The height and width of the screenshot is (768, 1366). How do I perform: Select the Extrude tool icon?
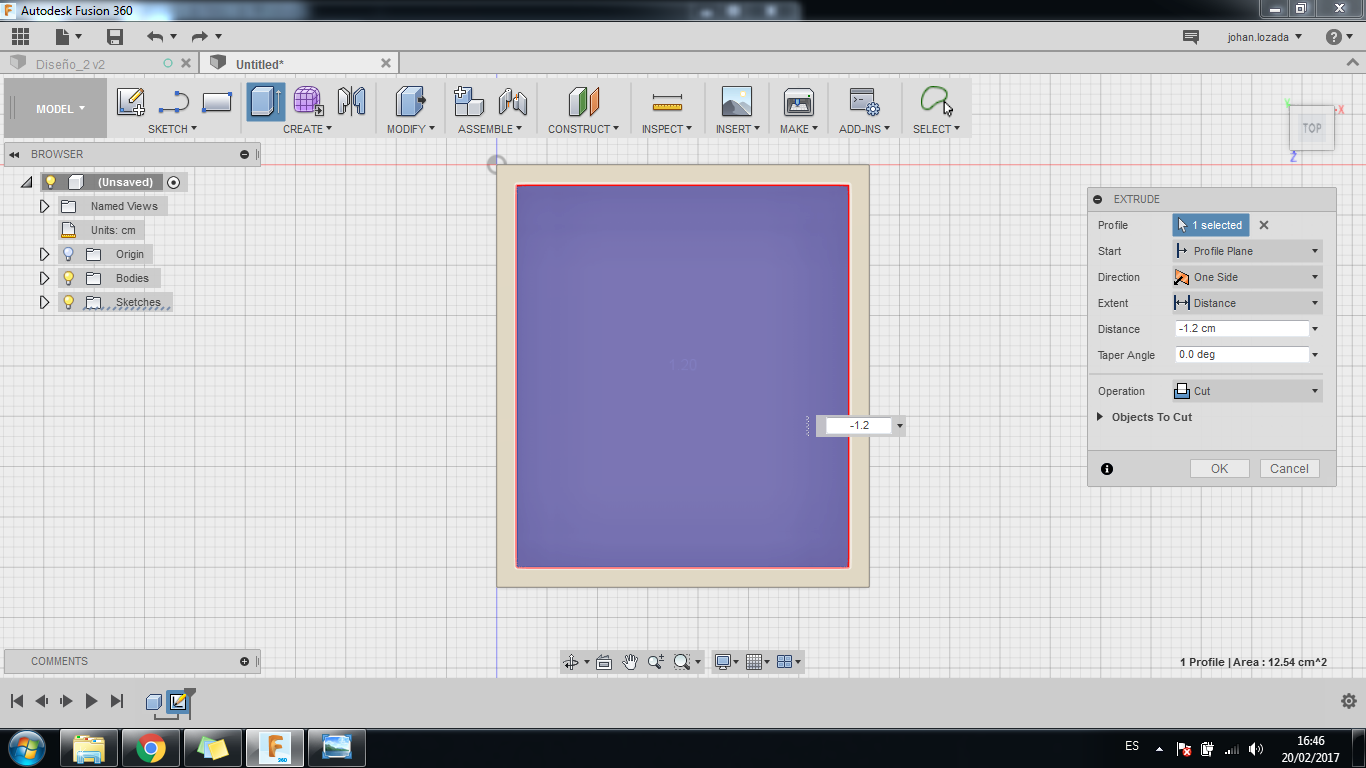pyautogui.click(x=266, y=101)
